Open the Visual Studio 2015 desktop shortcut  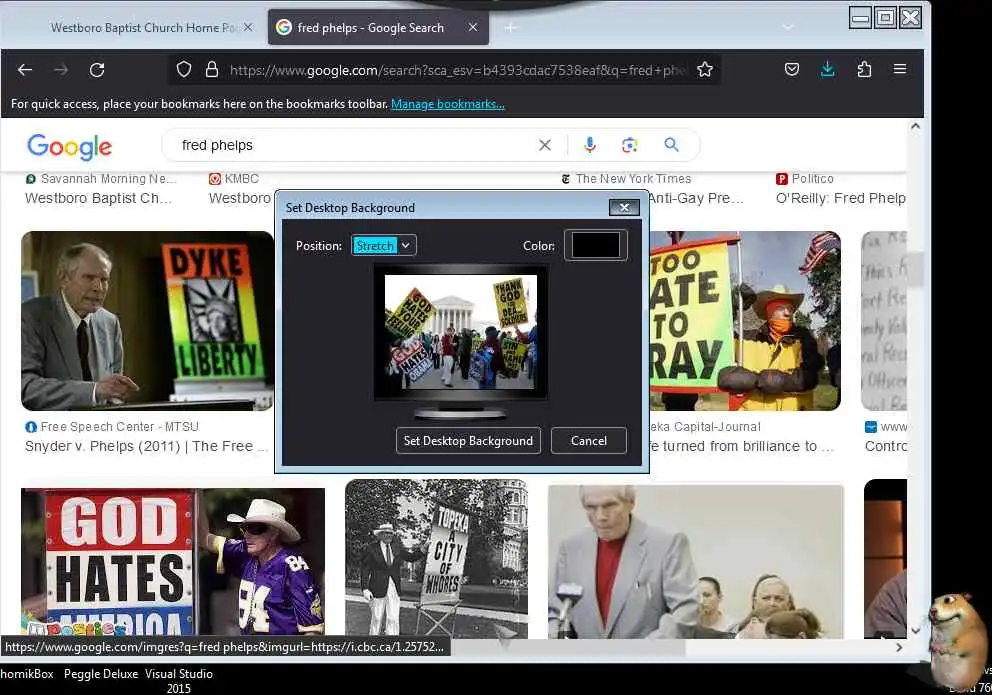[x=178, y=680]
